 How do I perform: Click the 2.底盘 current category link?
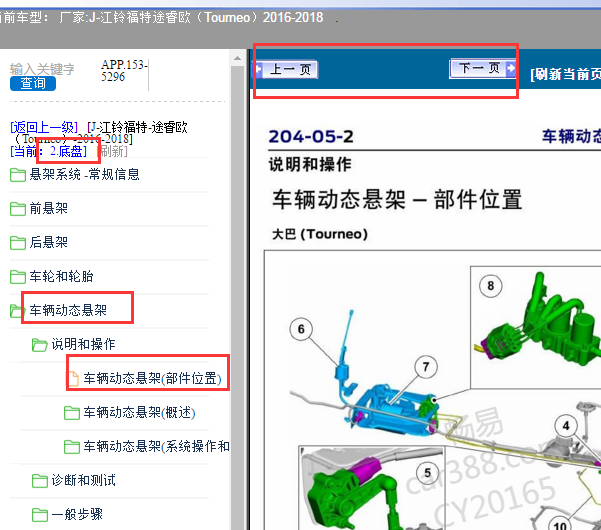coord(68,151)
